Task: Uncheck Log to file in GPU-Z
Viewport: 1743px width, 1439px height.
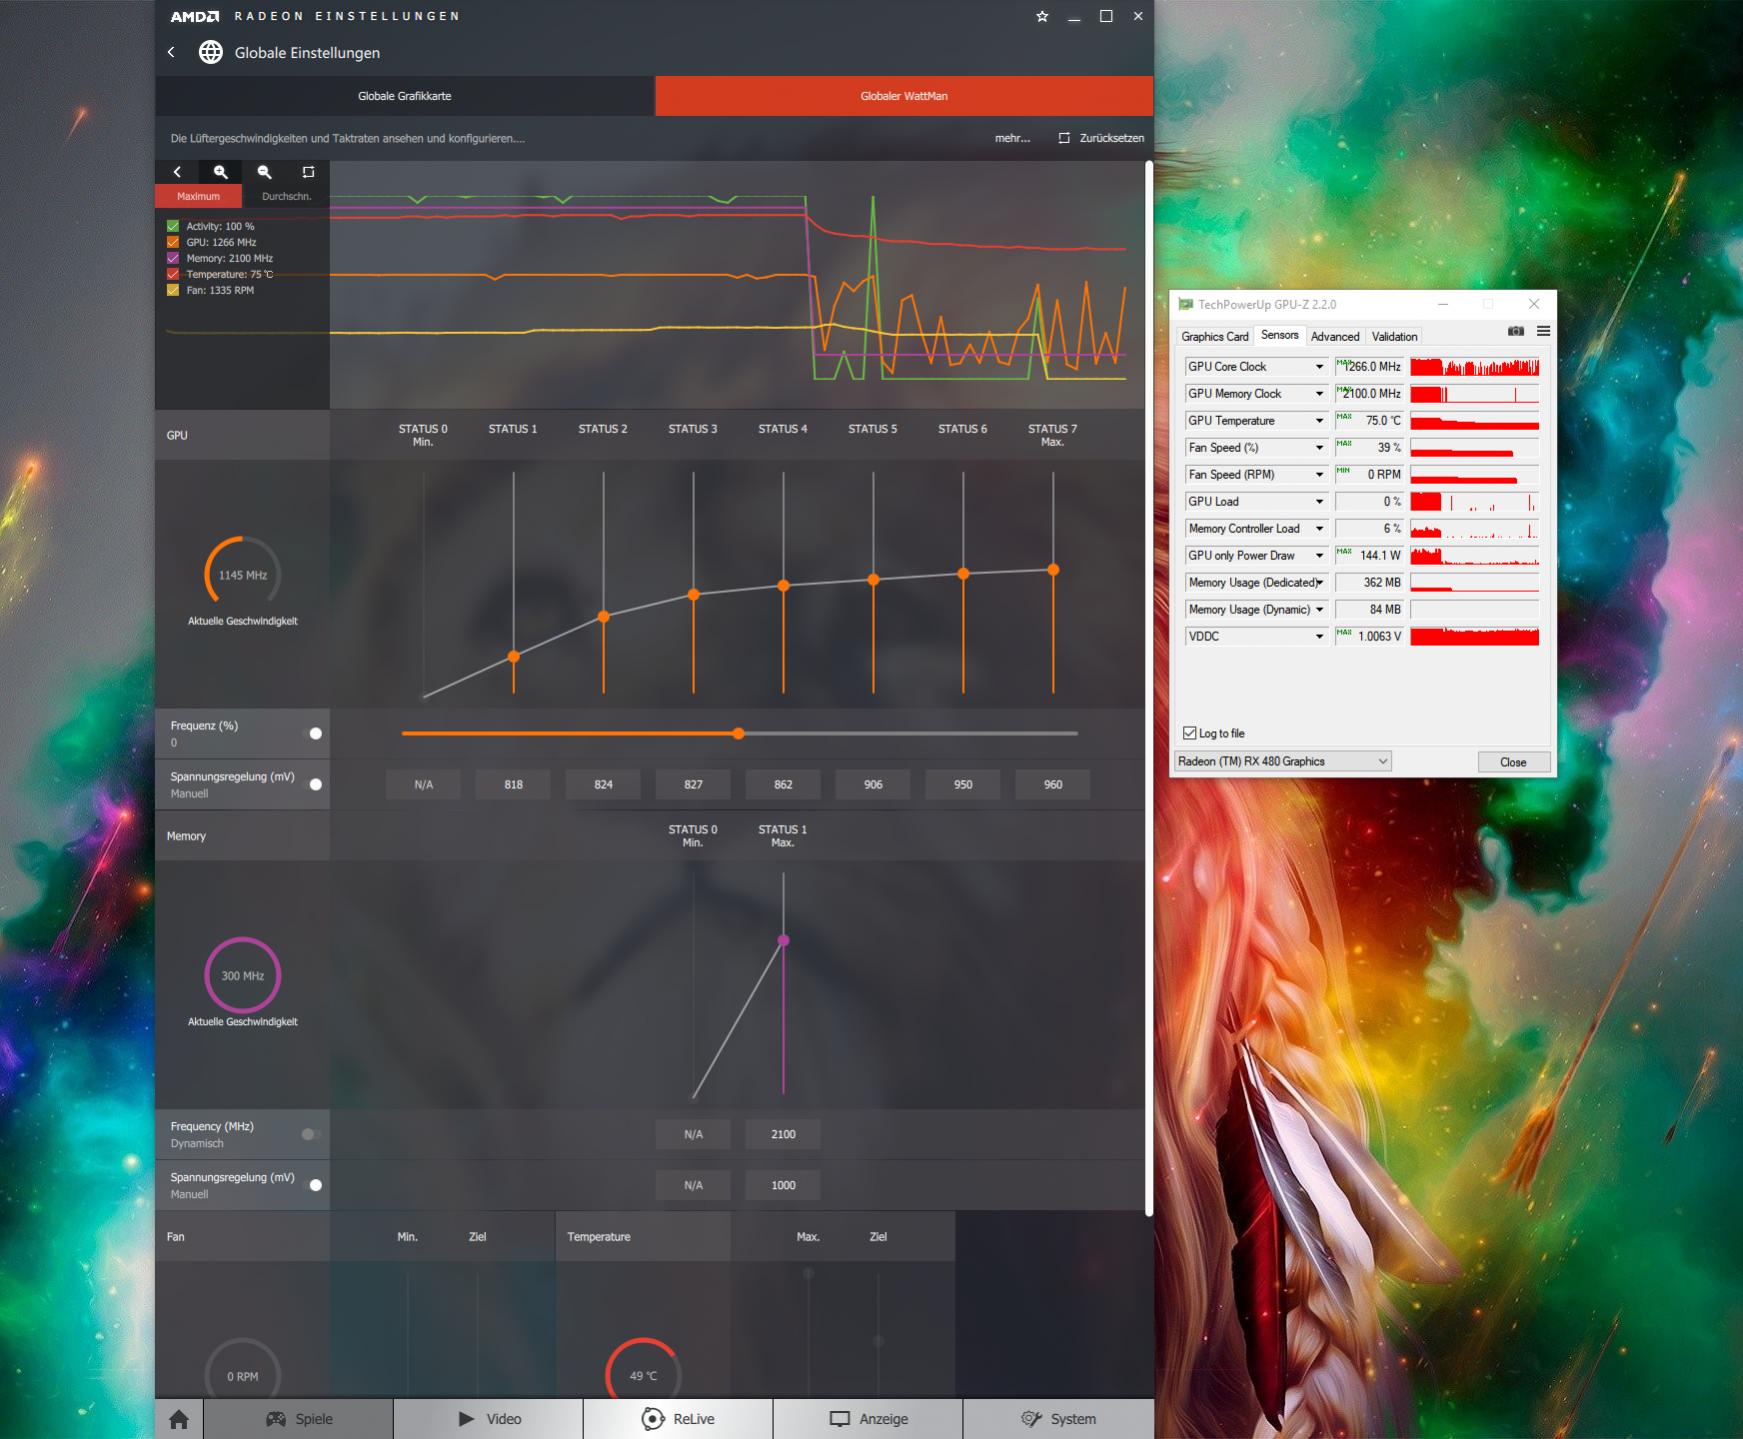Action: click(1189, 733)
